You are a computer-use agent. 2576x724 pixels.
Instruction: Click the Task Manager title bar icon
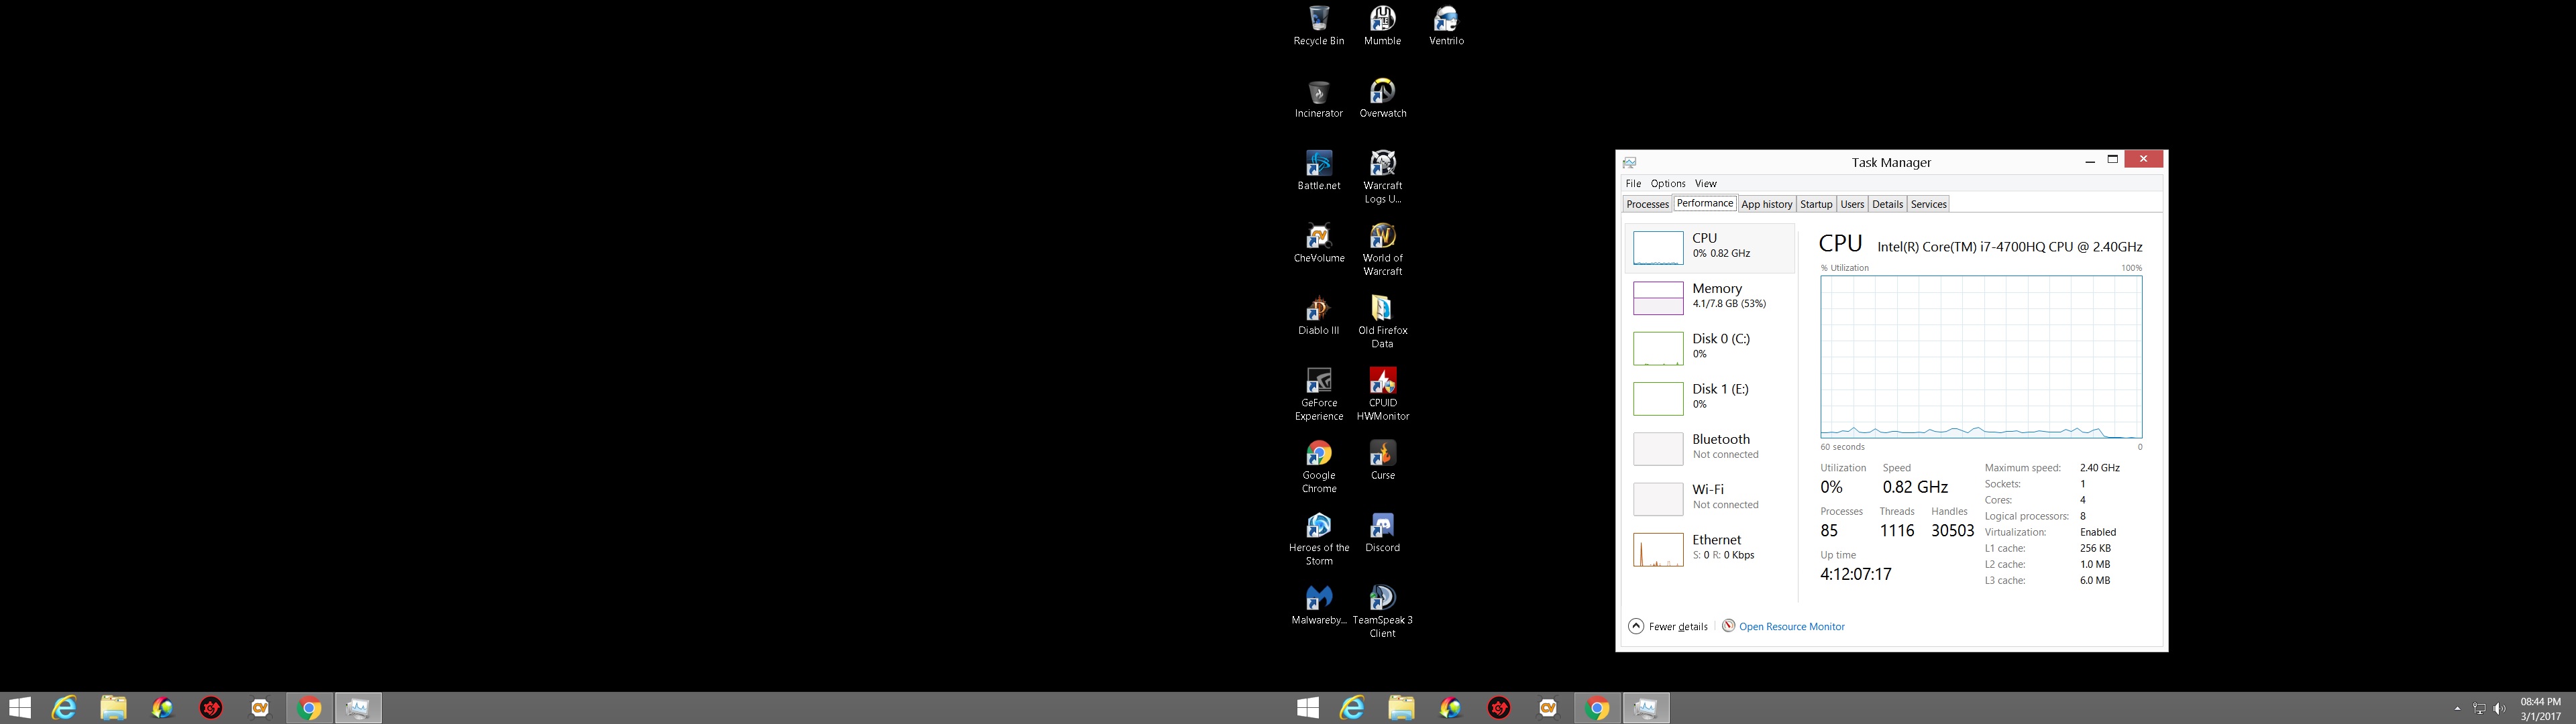(1629, 162)
